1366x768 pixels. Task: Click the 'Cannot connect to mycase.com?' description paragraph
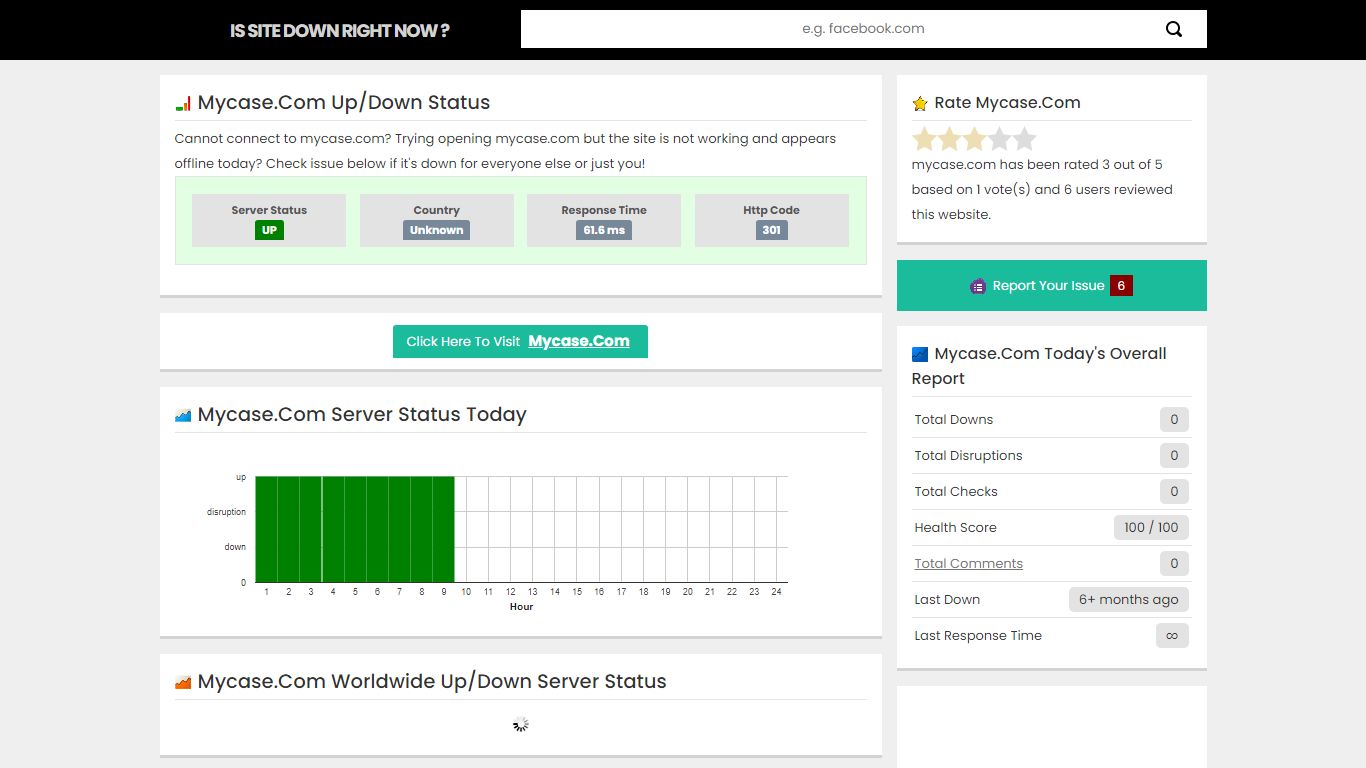point(505,151)
